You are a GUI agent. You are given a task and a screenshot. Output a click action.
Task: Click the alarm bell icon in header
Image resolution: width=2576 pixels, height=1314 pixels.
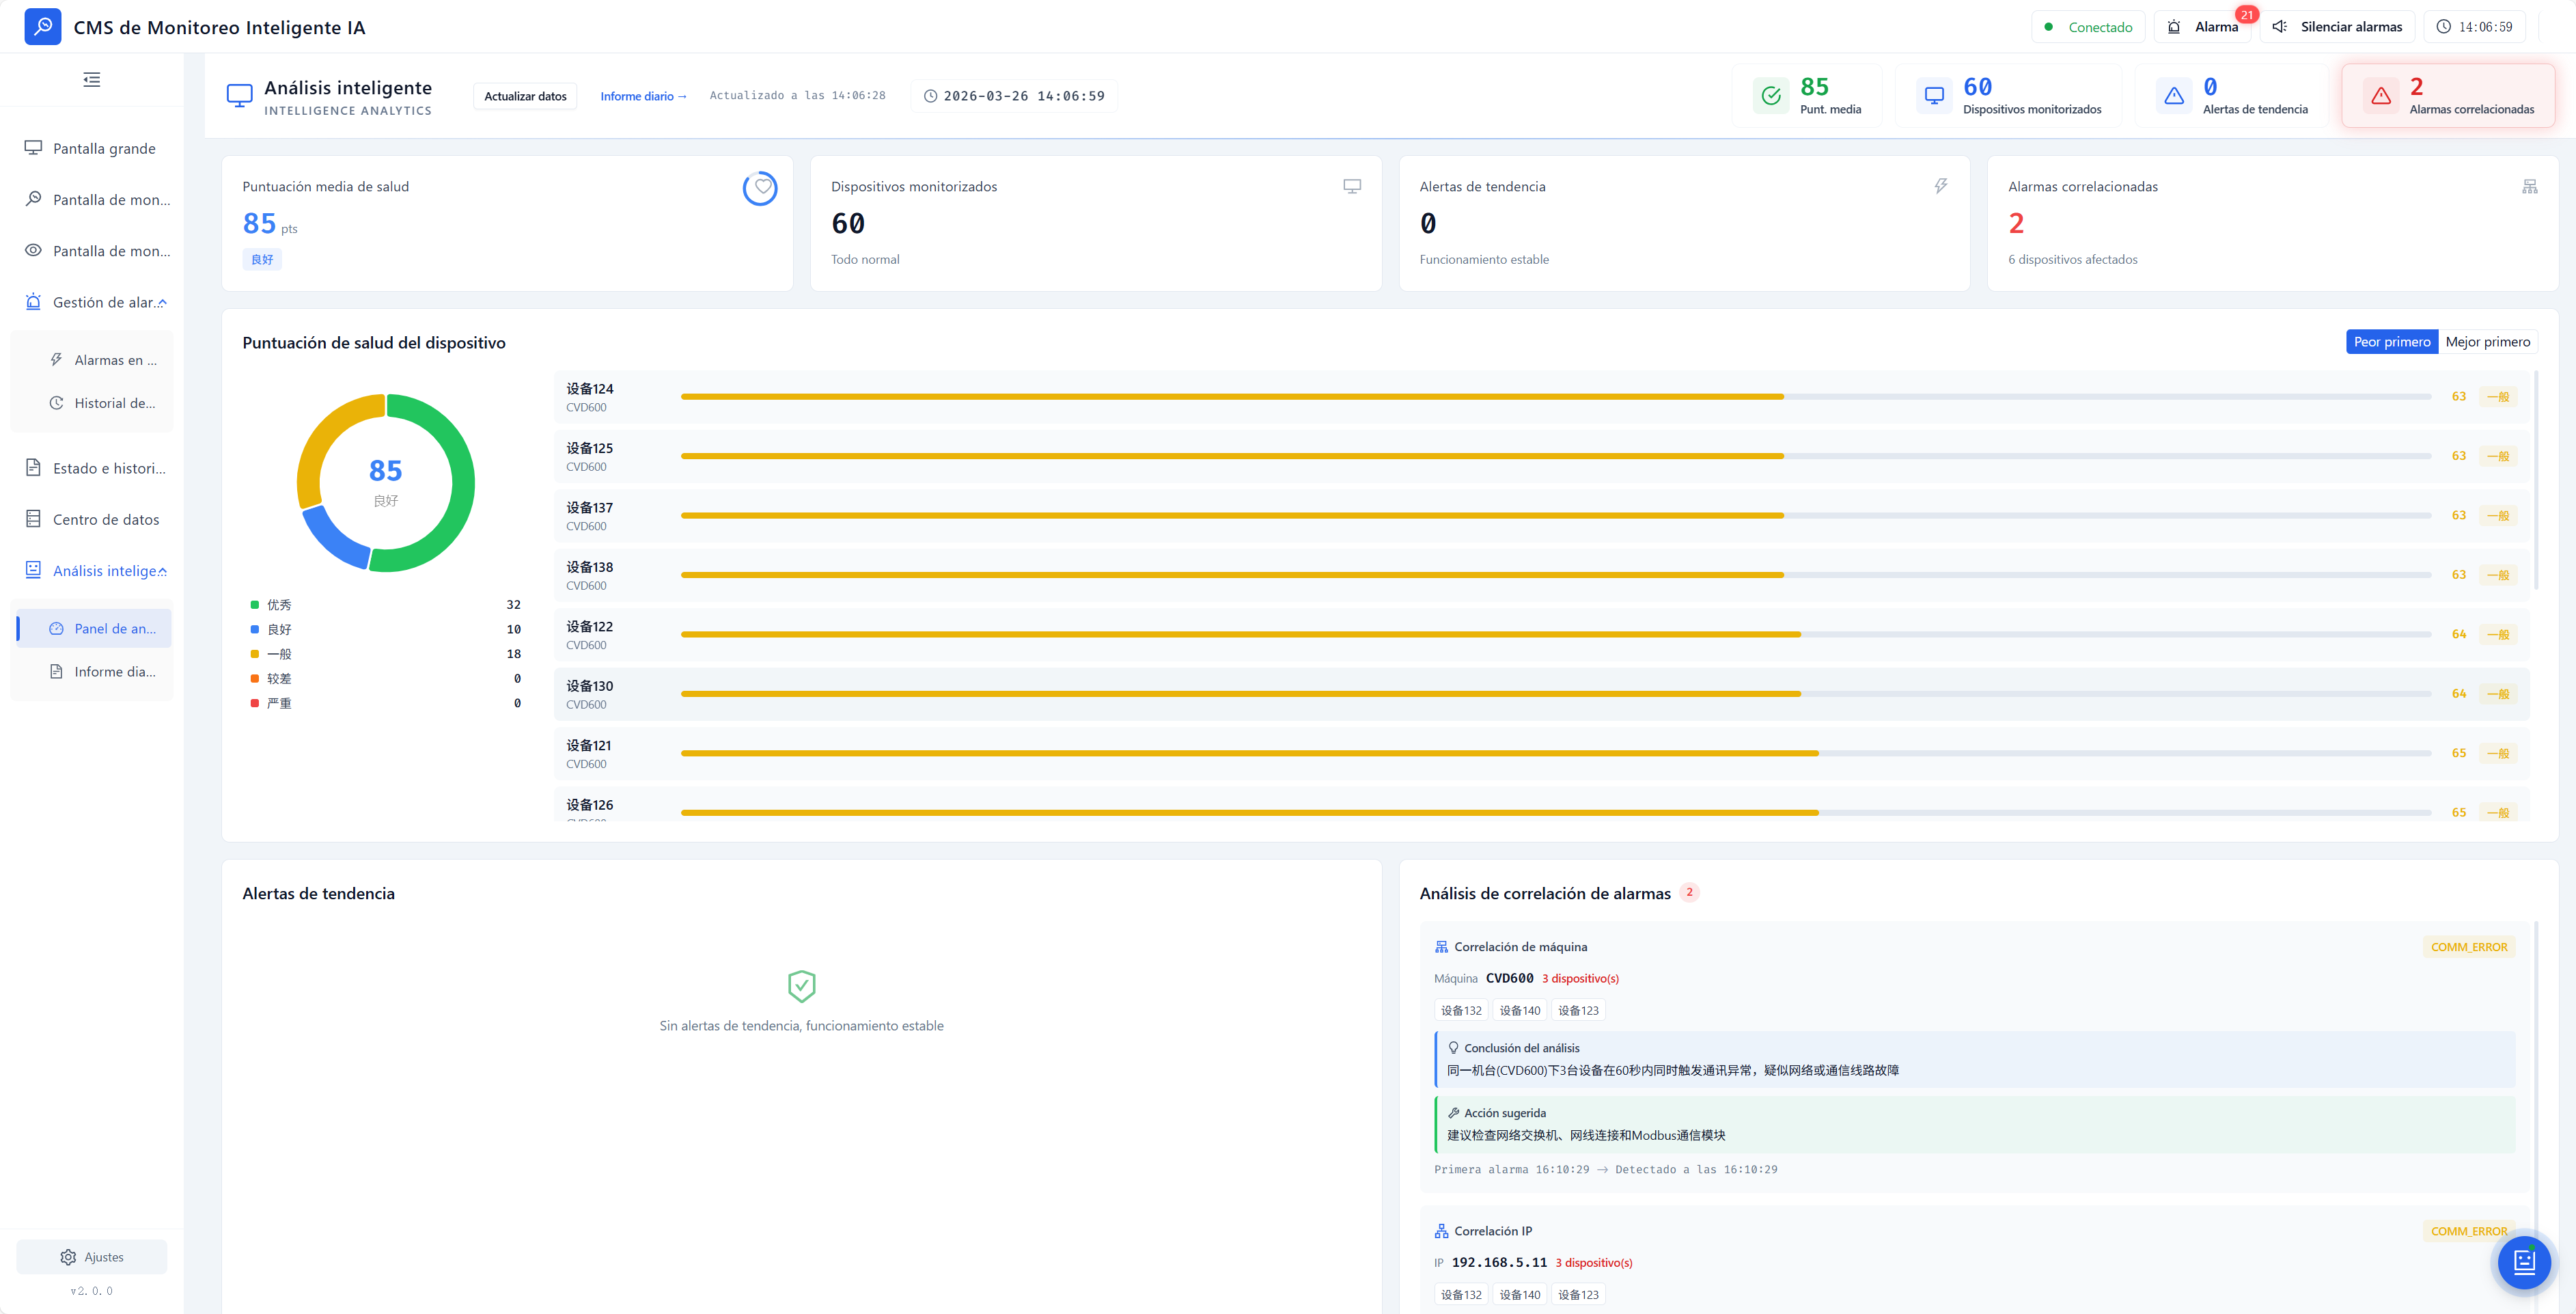[2173, 27]
